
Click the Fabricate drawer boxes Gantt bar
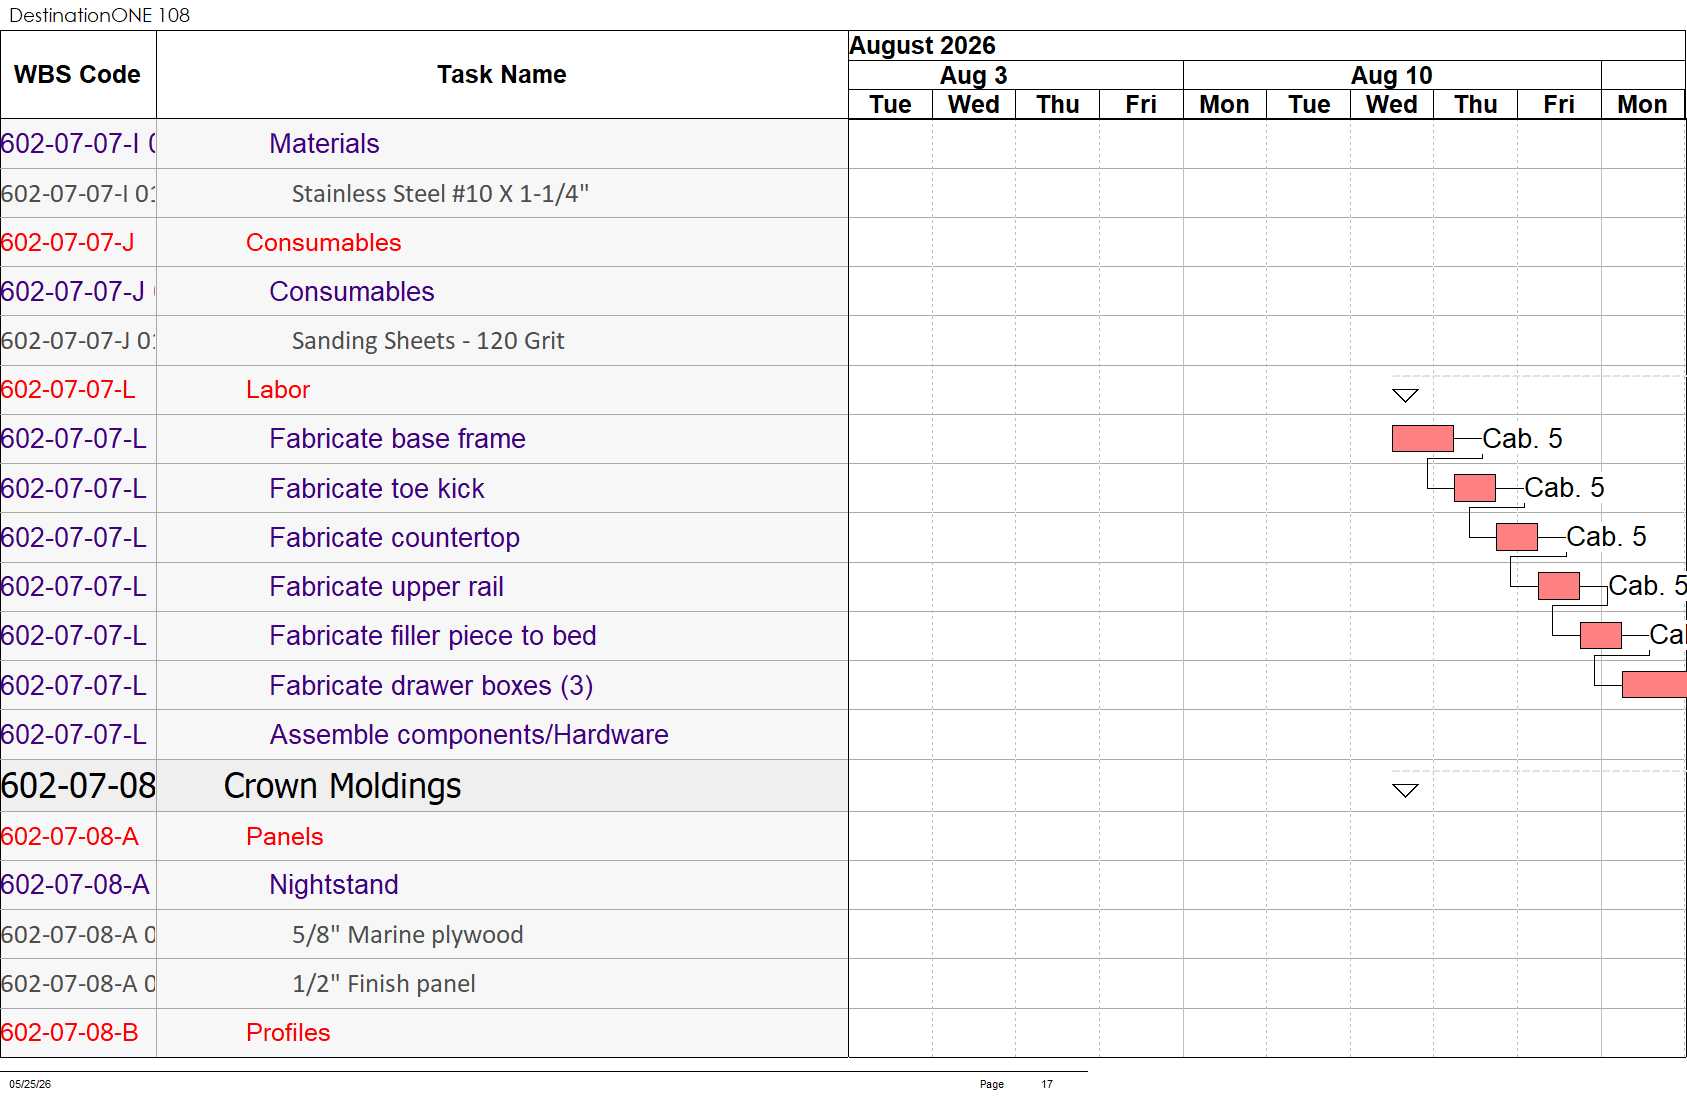coord(1654,684)
